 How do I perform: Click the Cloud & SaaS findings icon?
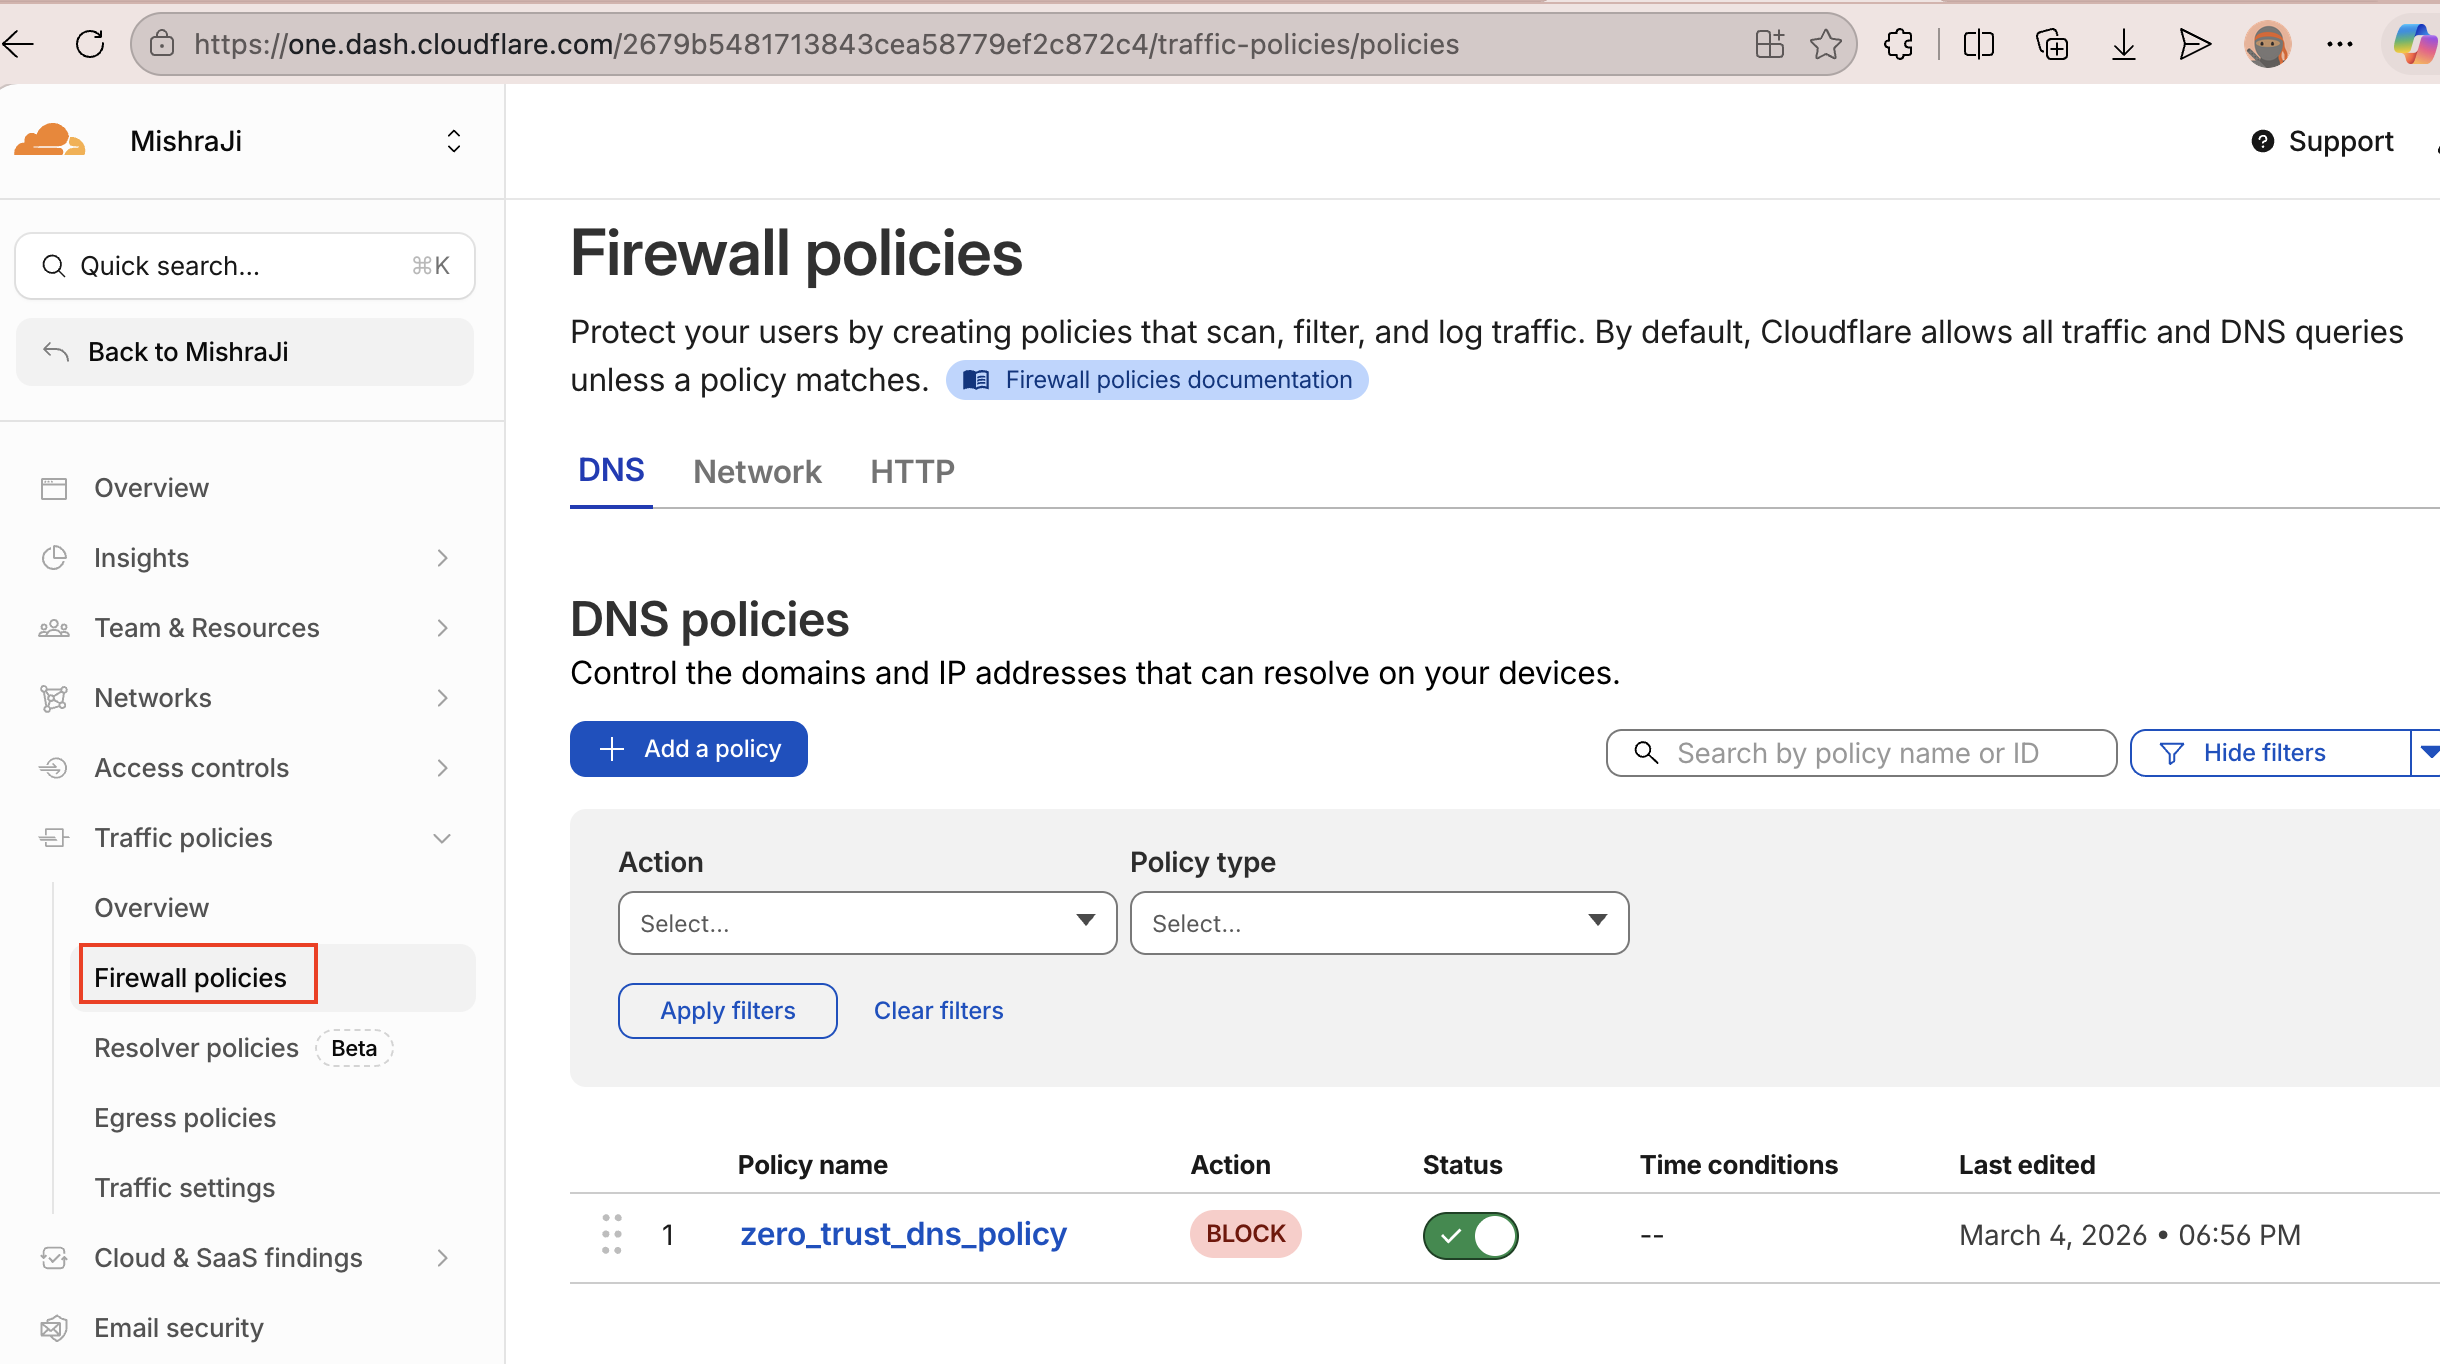click(x=55, y=1257)
